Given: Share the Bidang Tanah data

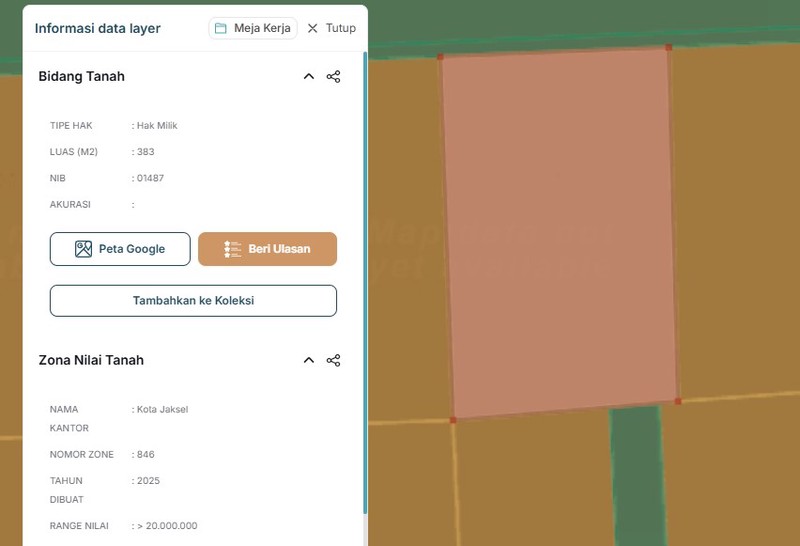Looking at the screenshot, I should point(334,77).
